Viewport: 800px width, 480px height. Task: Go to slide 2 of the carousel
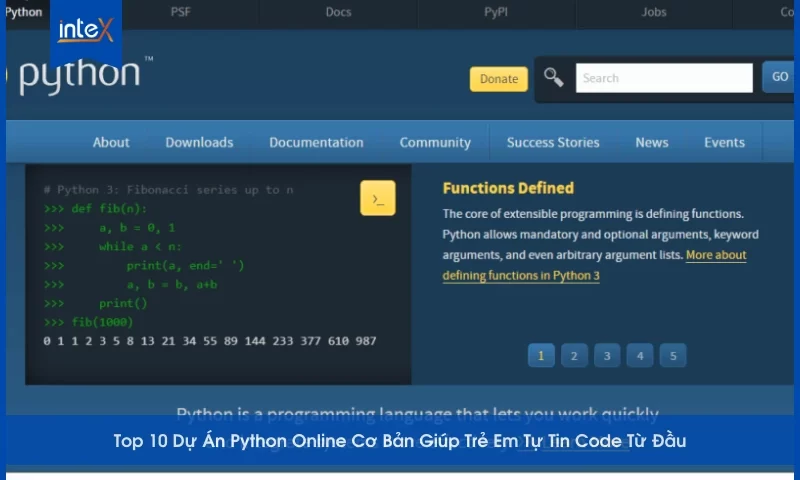pos(574,356)
